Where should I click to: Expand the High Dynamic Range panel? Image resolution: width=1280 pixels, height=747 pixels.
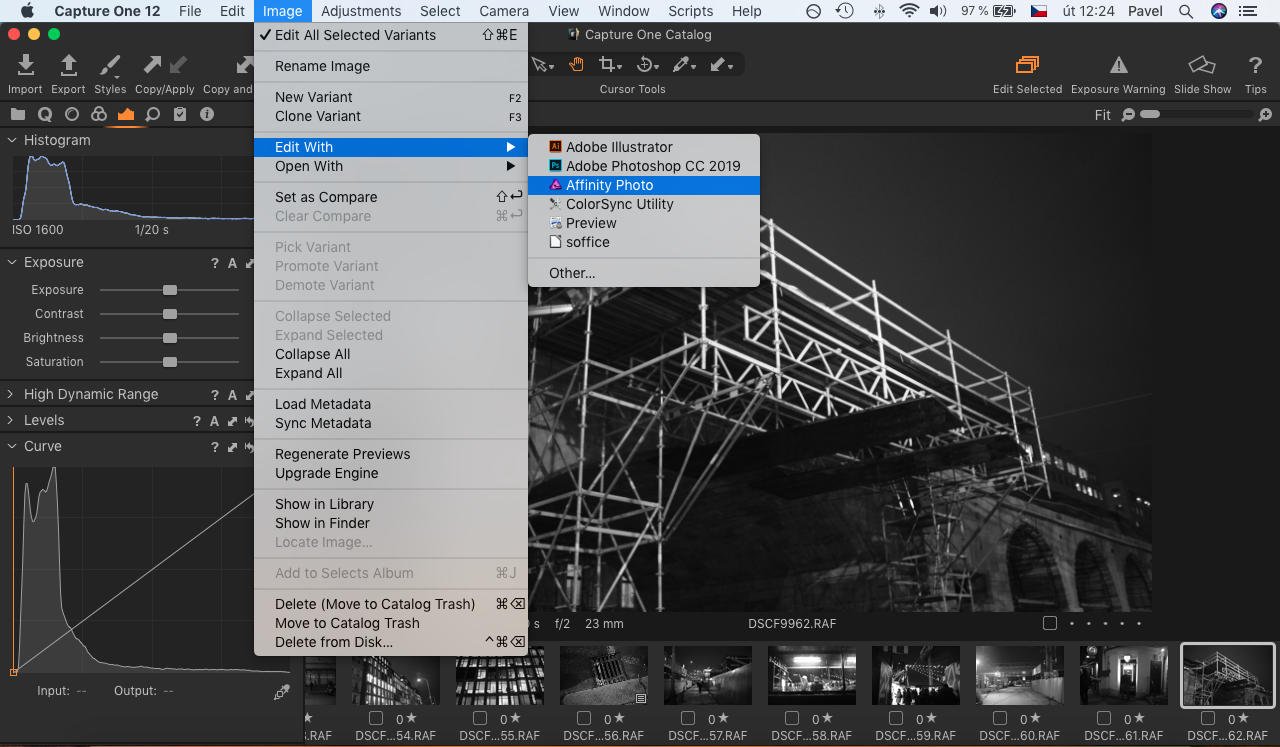click(12, 395)
